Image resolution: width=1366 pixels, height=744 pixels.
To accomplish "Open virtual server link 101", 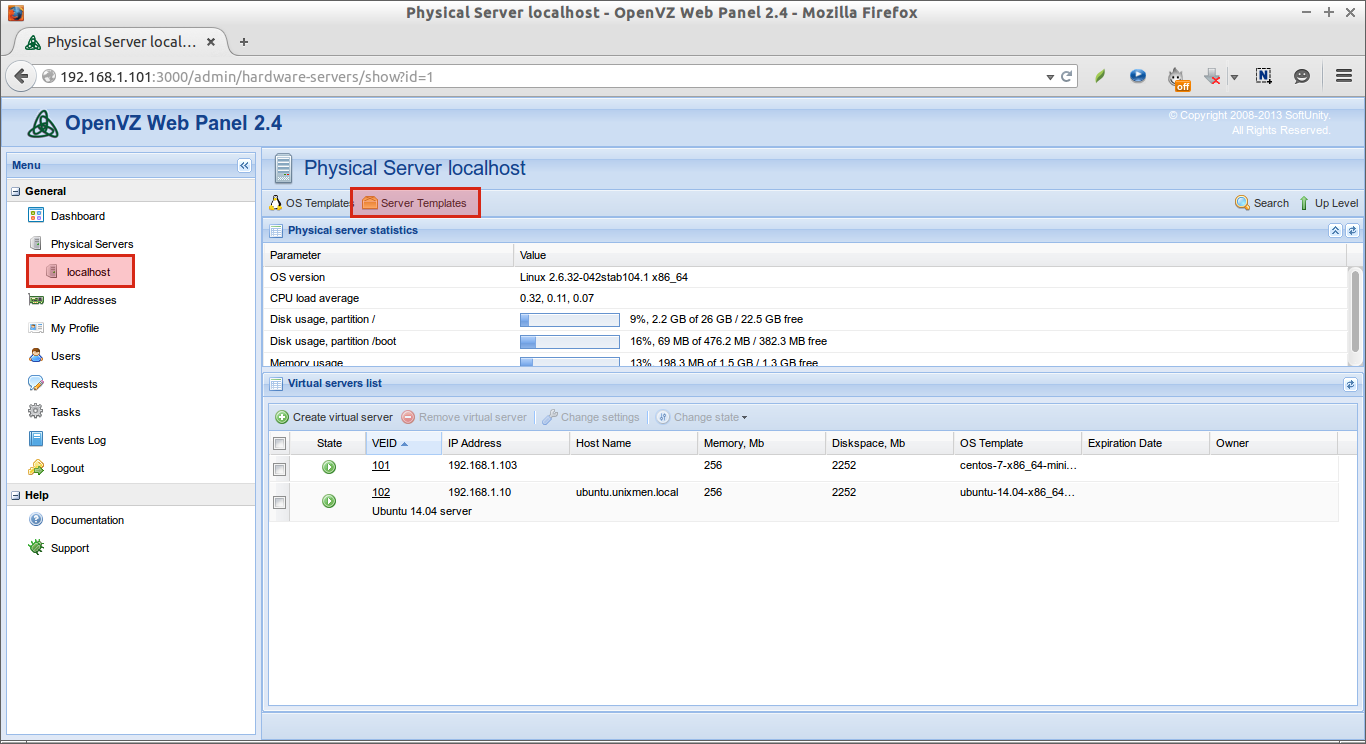I will pyautogui.click(x=381, y=465).
